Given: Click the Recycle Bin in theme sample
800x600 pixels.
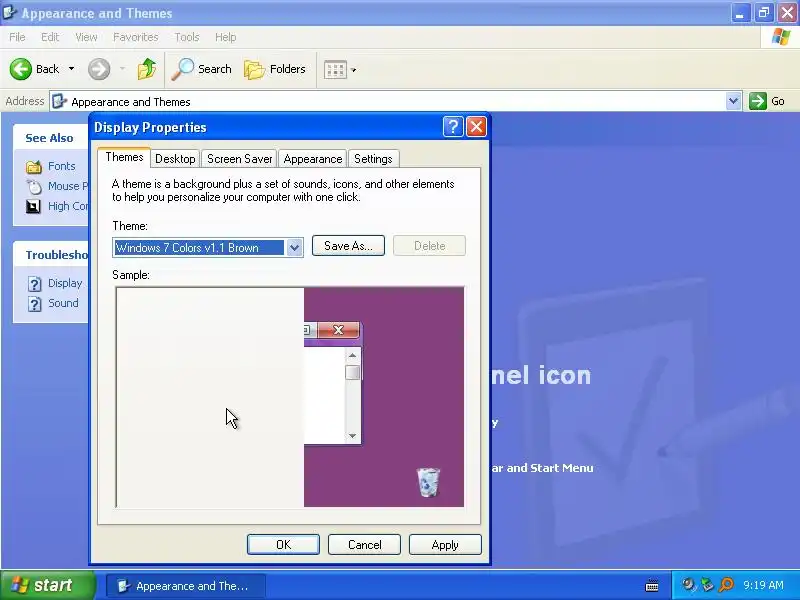Looking at the screenshot, I should [x=428, y=482].
